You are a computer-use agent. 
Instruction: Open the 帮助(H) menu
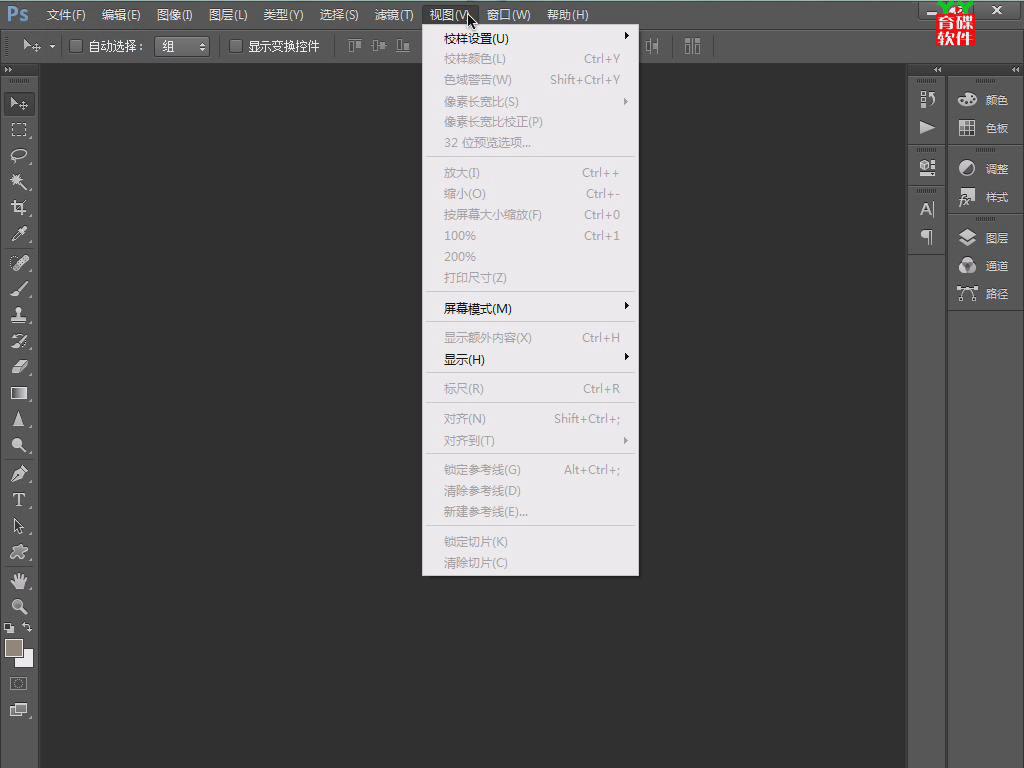pos(567,14)
